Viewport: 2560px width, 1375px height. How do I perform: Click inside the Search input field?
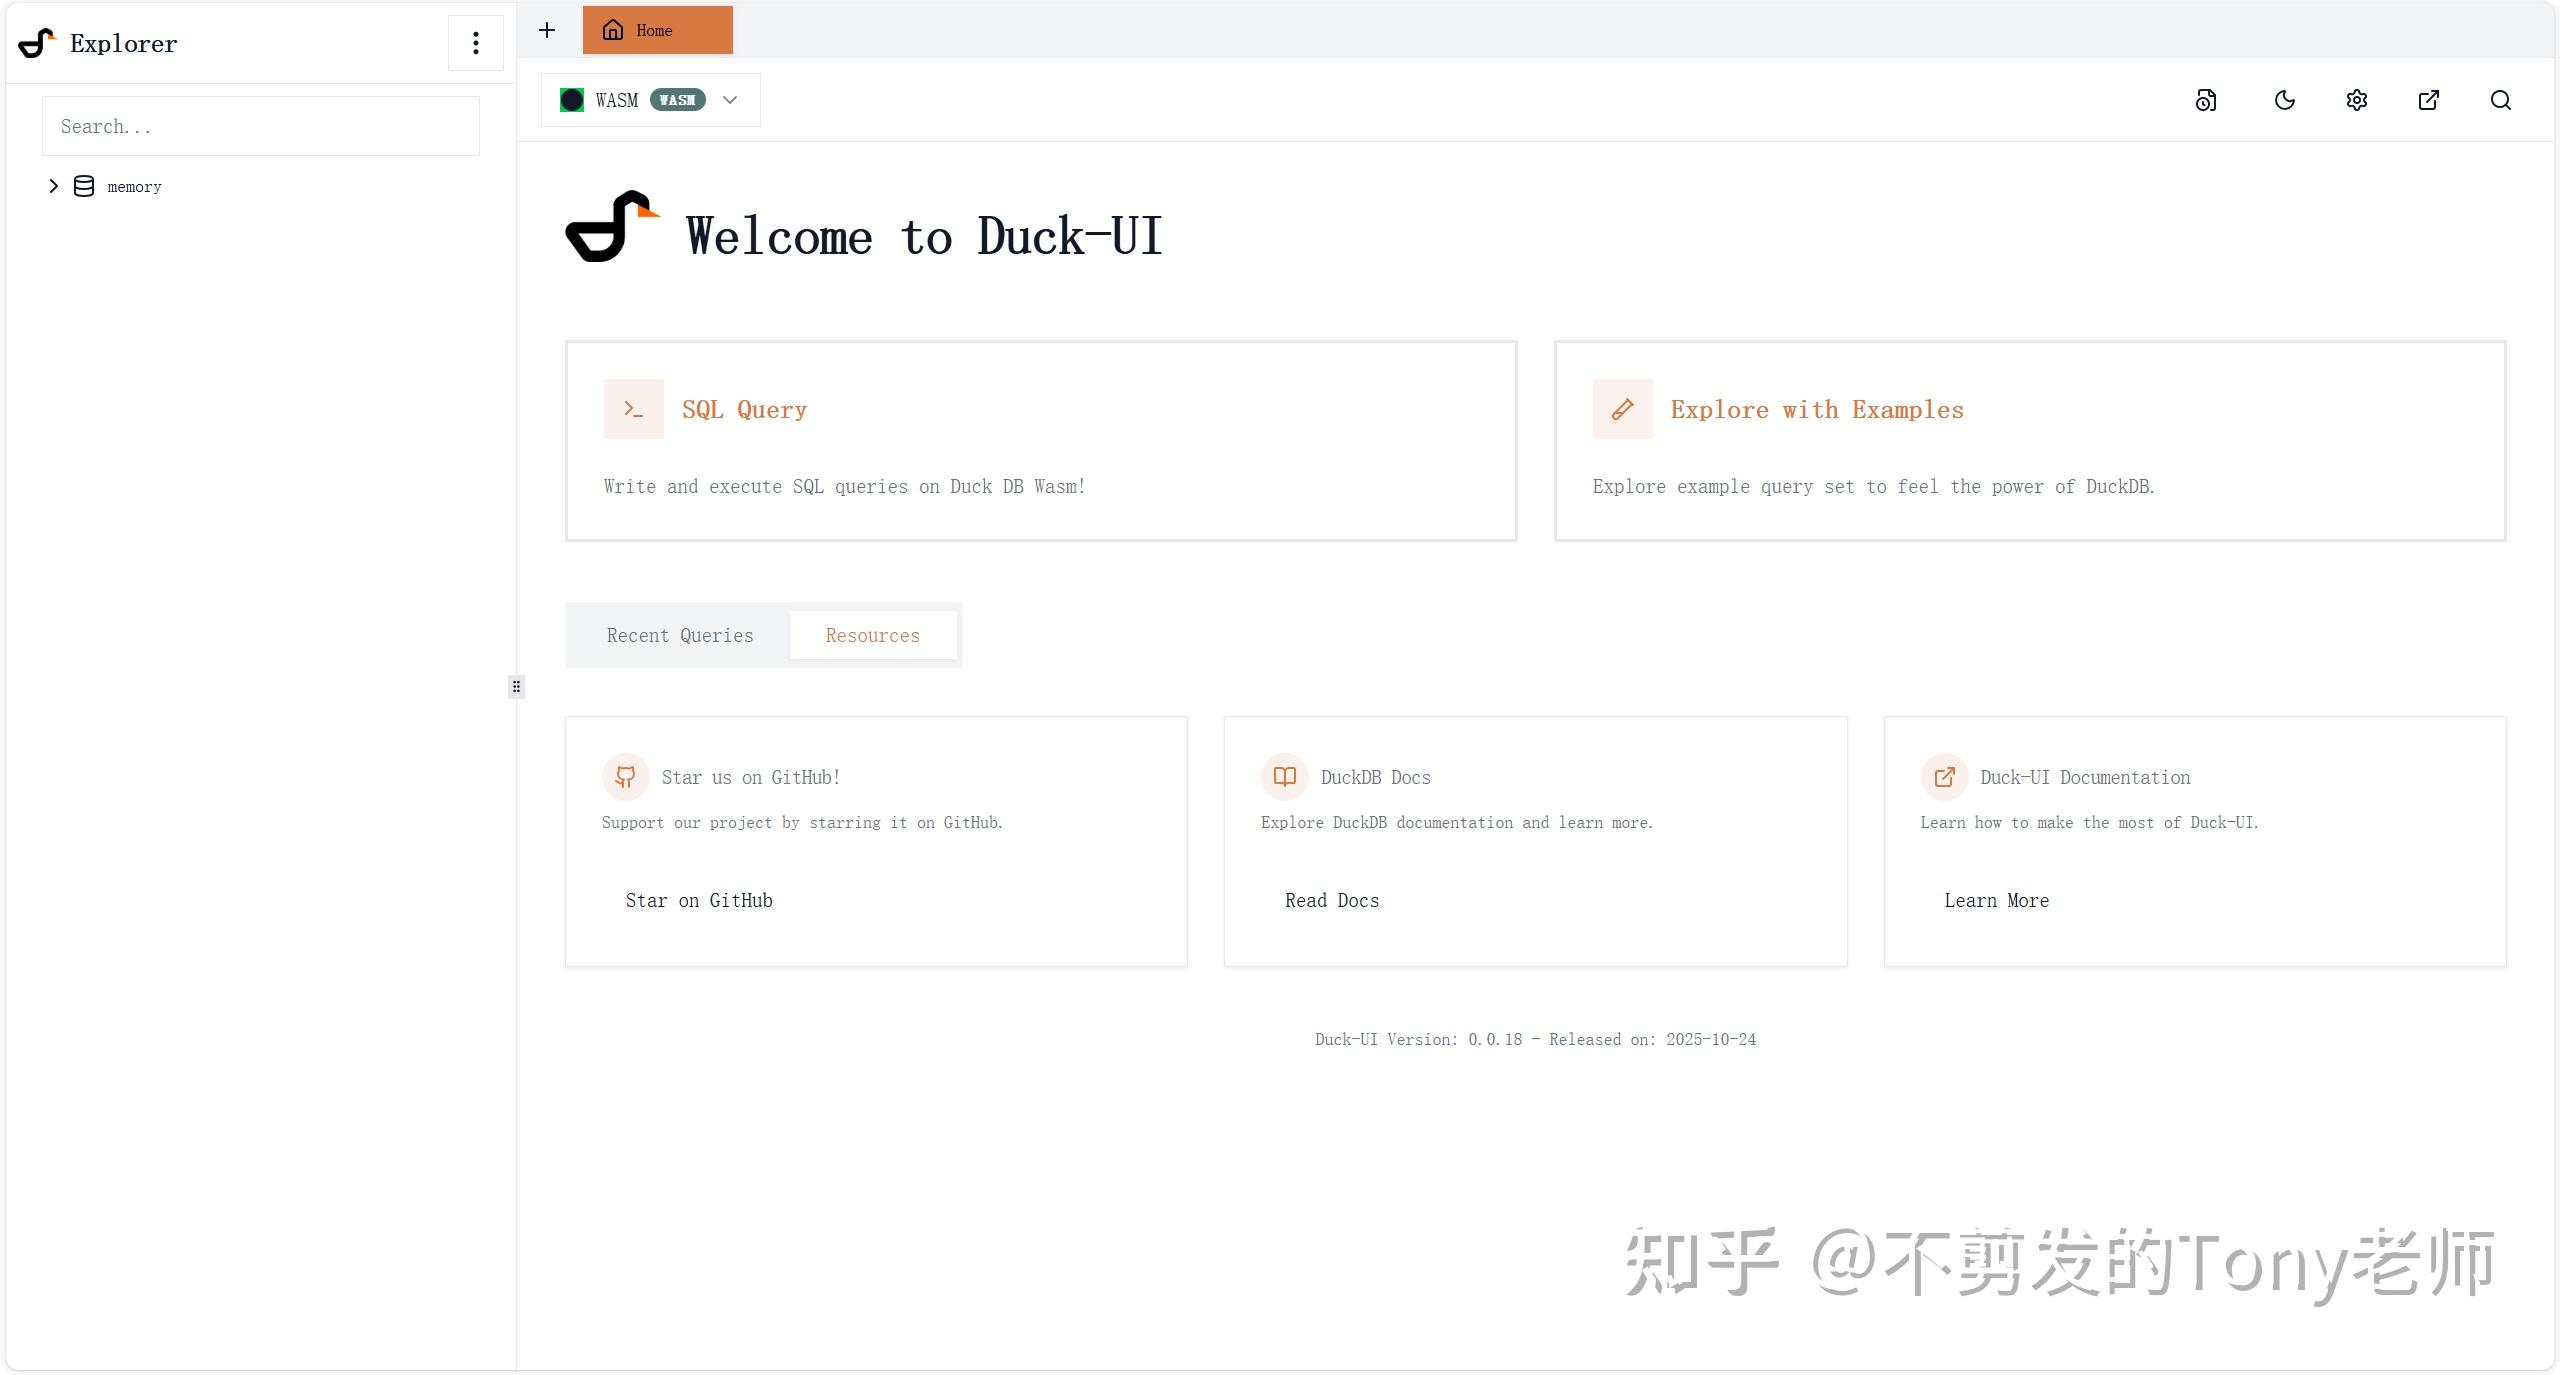click(x=260, y=125)
